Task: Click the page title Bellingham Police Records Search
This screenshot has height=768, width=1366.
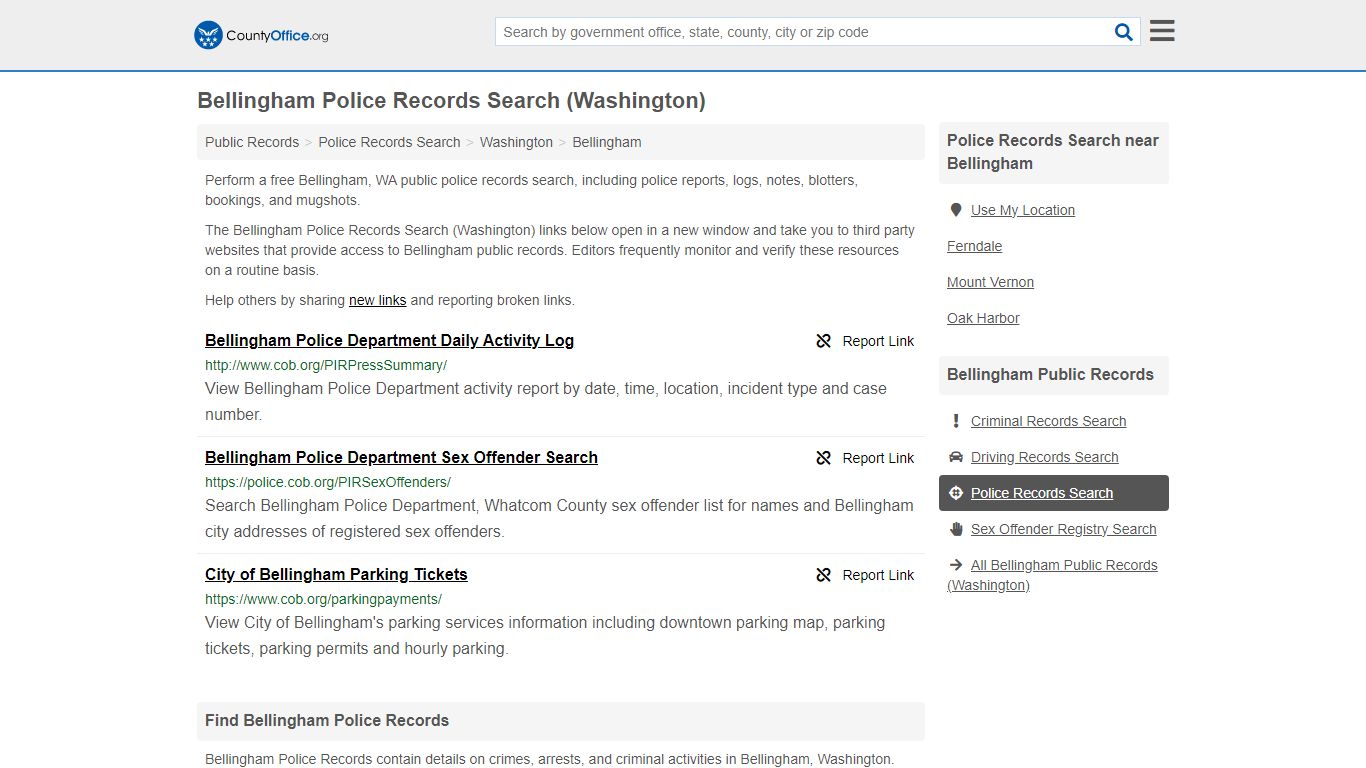Action: click(451, 100)
